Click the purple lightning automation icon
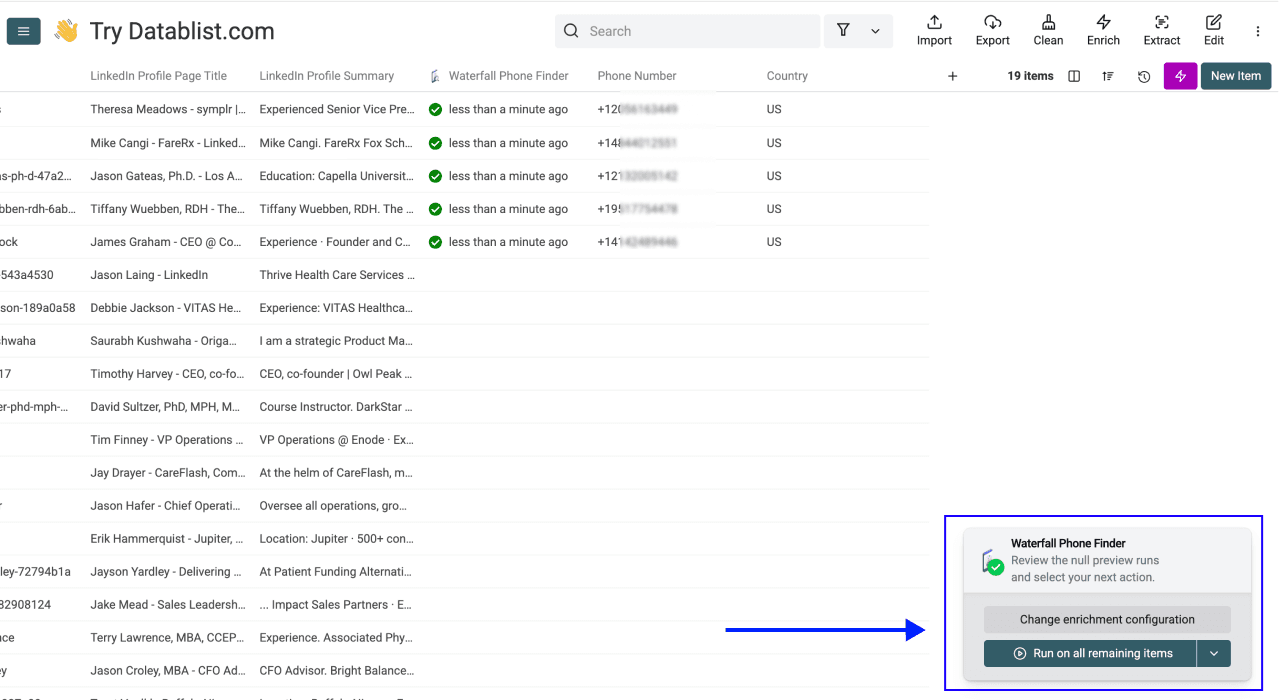This screenshot has width=1279, height=700. [x=1180, y=75]
